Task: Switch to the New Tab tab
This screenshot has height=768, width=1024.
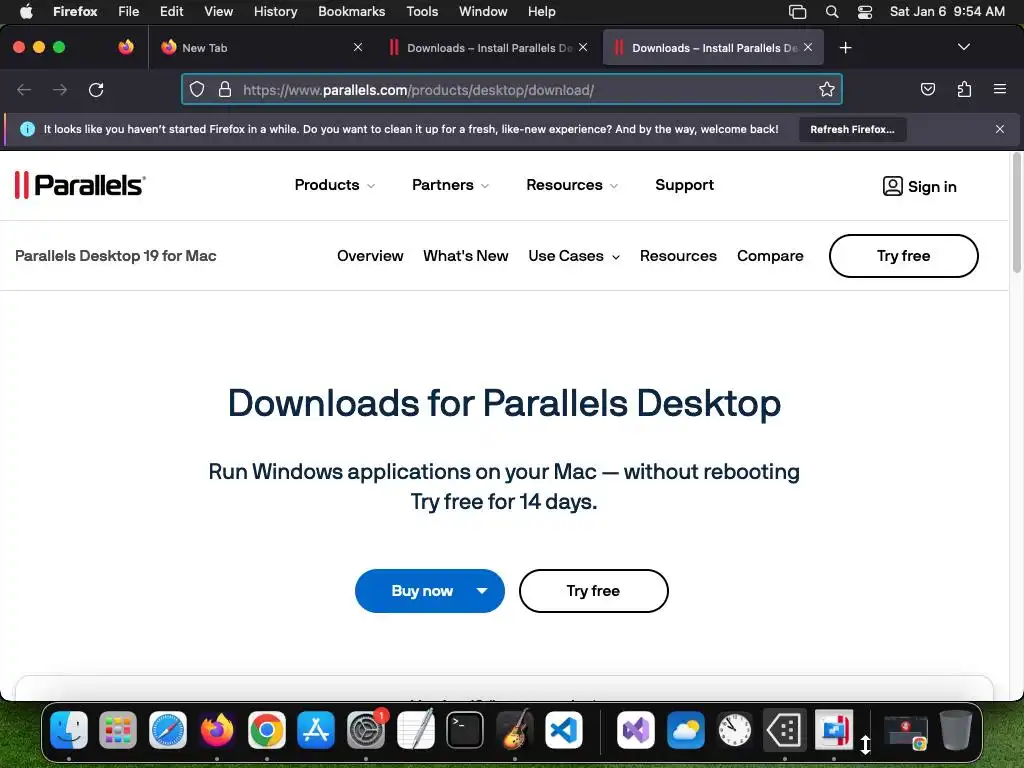Action: [261, 48]
